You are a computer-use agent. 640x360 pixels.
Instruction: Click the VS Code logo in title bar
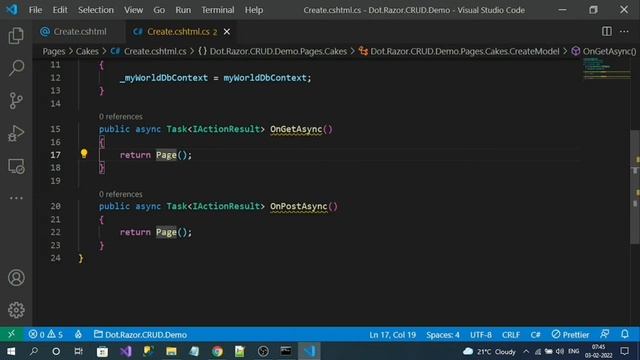11,9
